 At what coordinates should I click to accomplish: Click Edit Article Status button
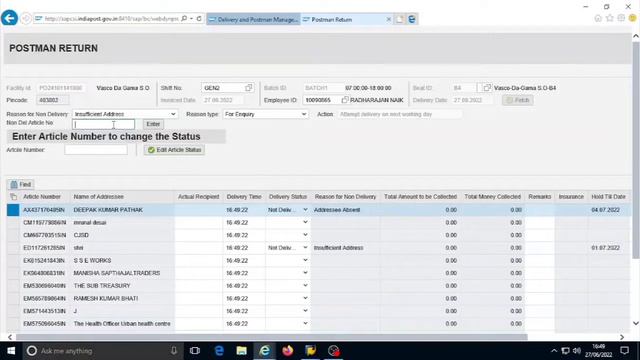[174, 150]
